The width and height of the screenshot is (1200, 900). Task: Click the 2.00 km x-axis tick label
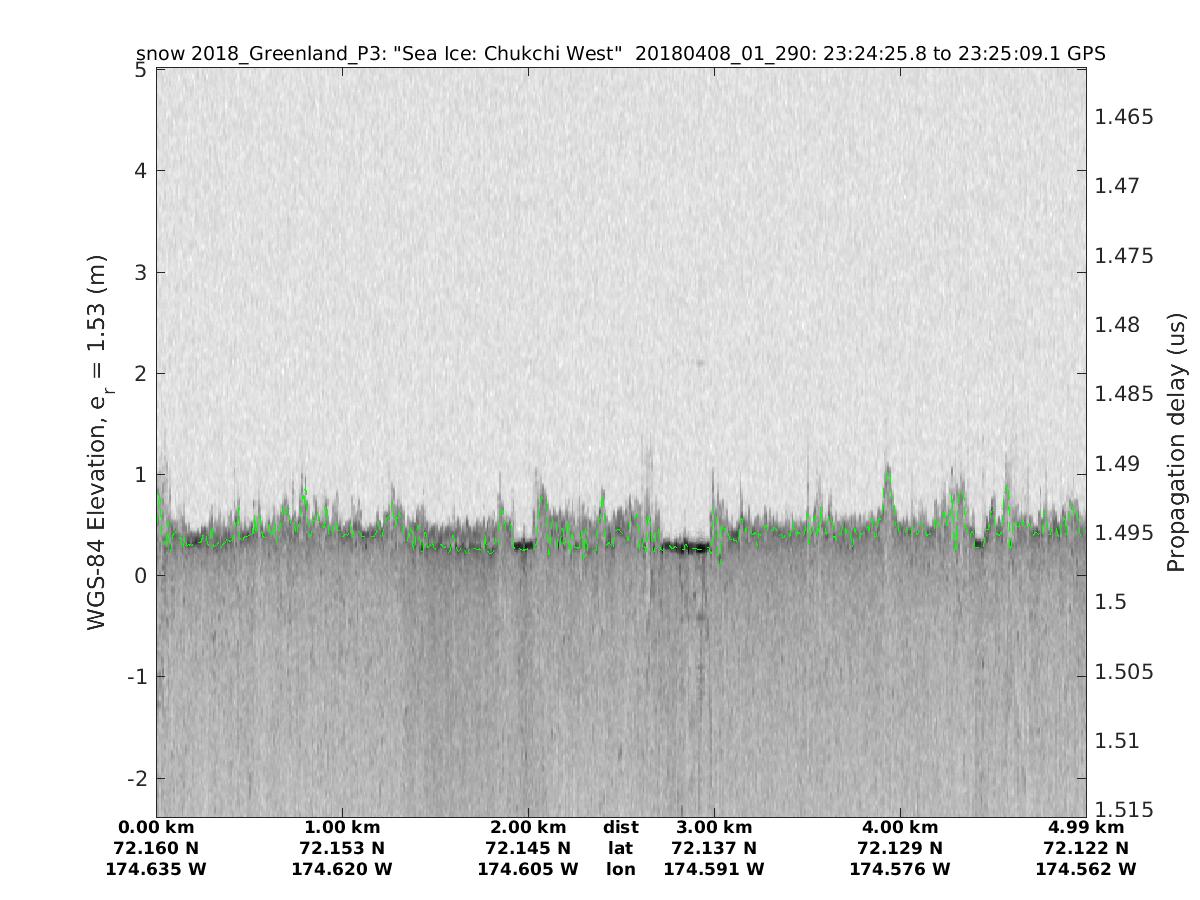pos(528,827)
